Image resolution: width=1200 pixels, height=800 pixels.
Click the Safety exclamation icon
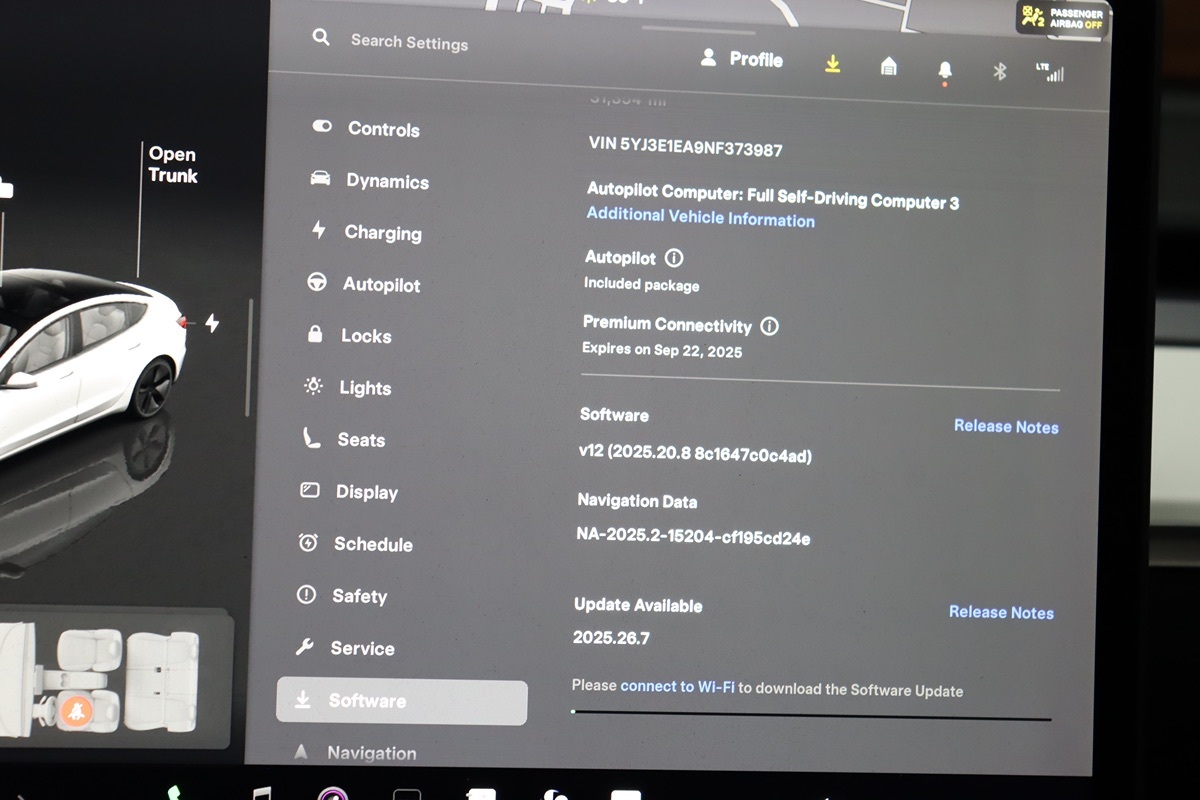coord(306,595)
